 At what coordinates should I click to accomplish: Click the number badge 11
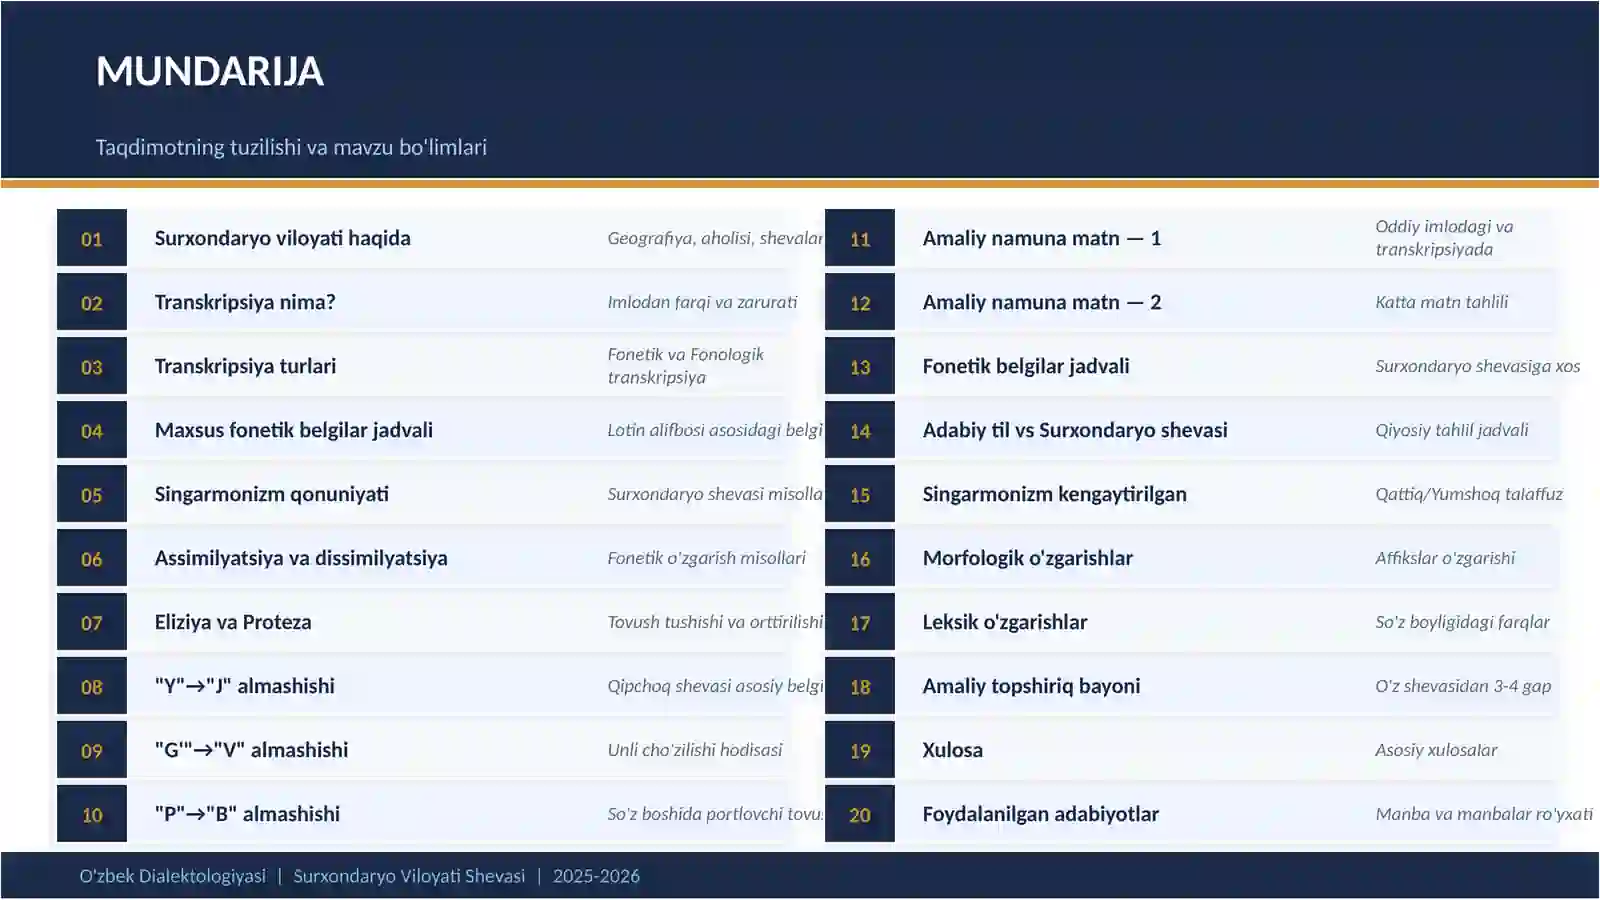click(860, 238)
